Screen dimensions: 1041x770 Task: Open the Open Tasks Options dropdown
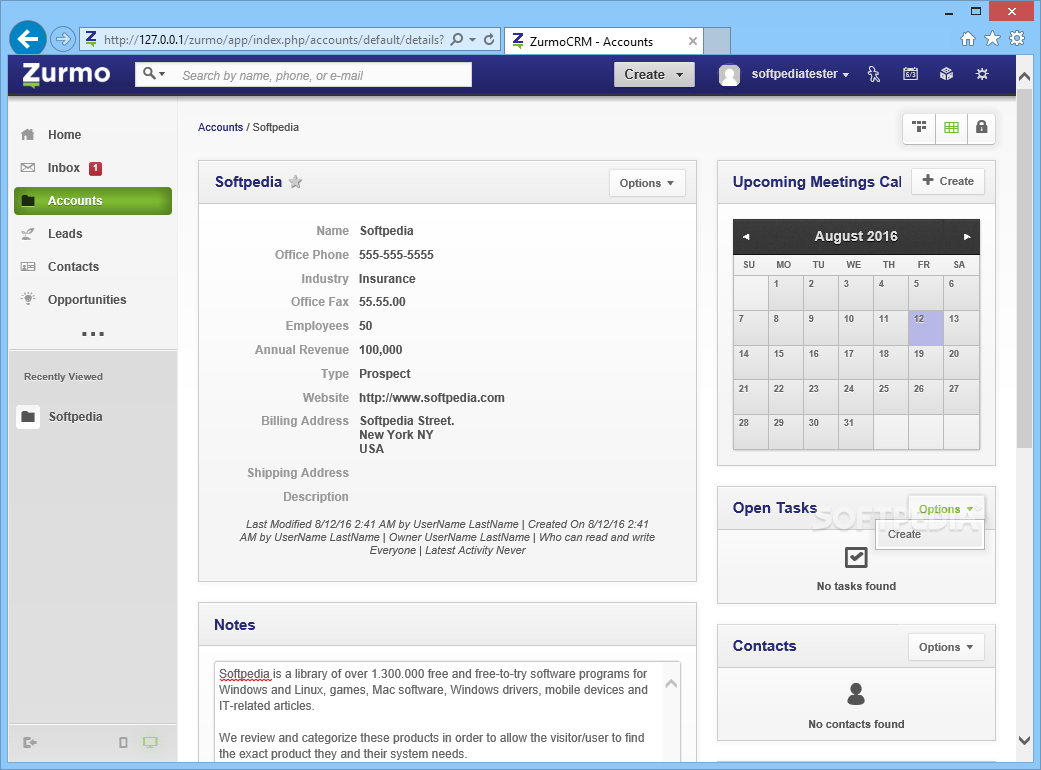click(945, 509)
